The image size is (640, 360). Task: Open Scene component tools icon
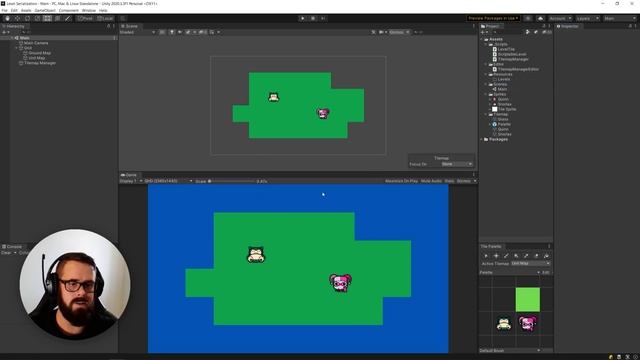[x=373, y=32]
